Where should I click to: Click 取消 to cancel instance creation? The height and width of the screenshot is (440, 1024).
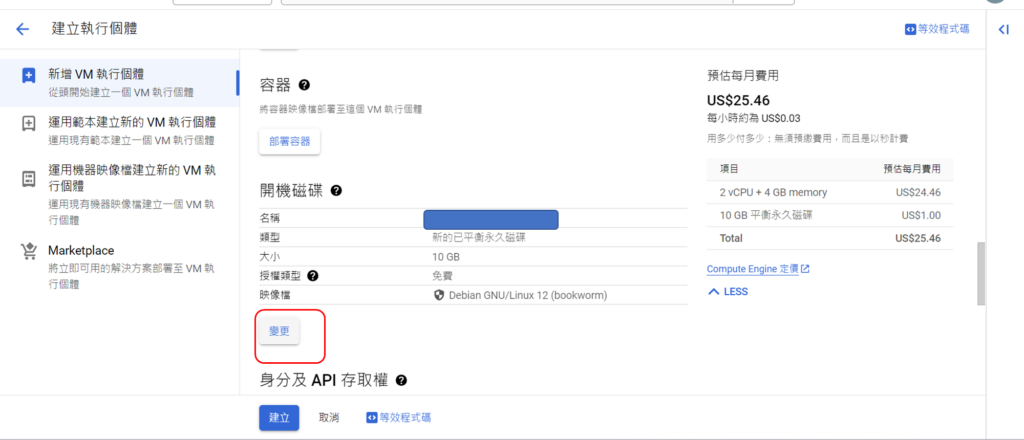point(329,417)
